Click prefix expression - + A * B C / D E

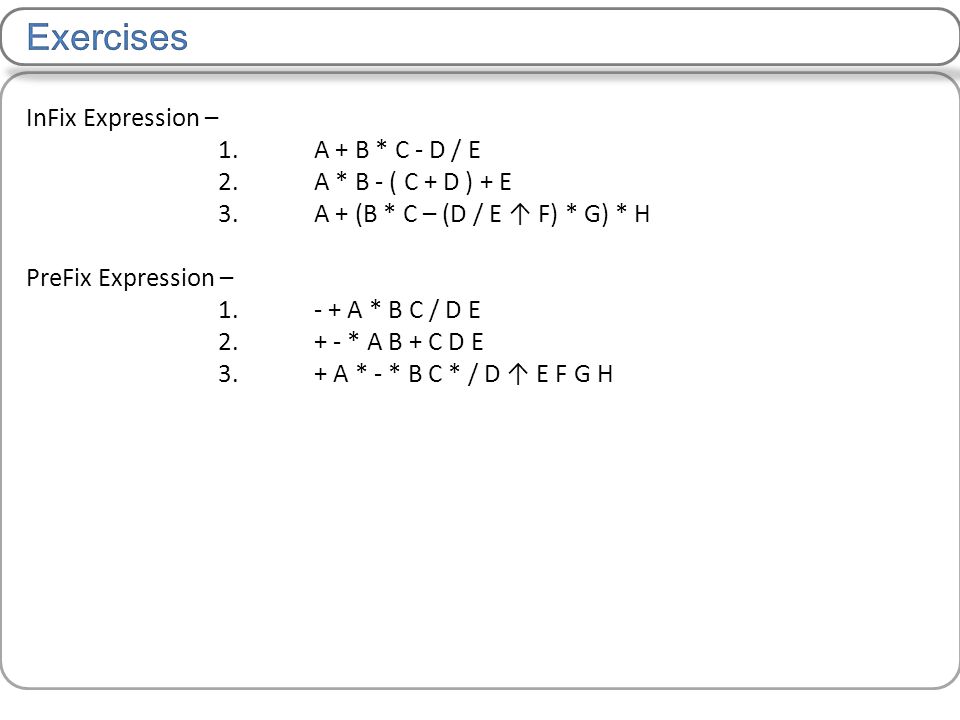(397, 310)
